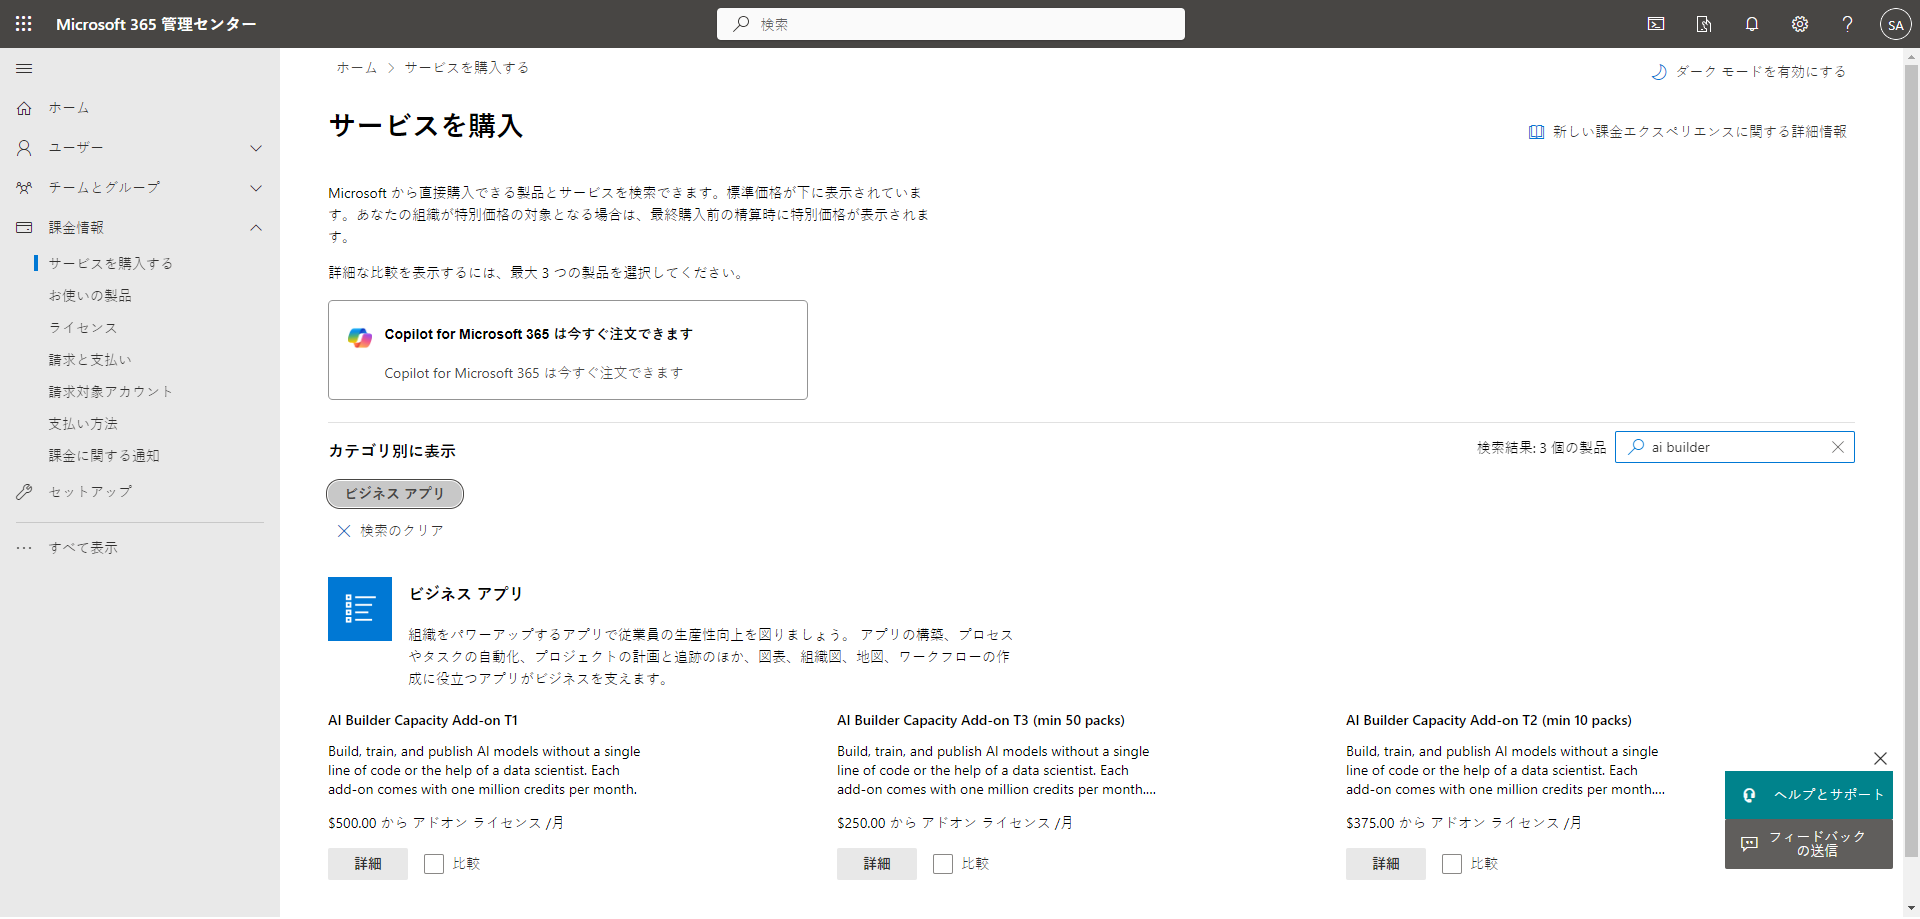1920x919 pixels.
Task: Open 新しい課金エクスペリエンスに関する詳細情報 link
Action: click(1700, 132)
